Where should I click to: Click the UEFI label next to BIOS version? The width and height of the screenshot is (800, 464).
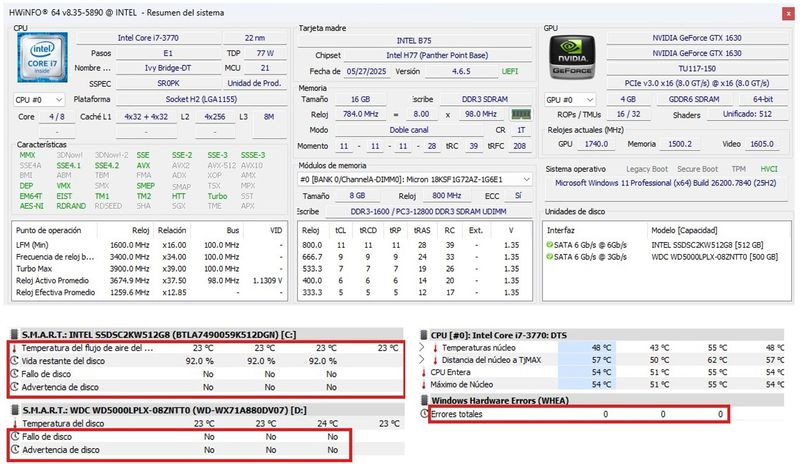[x=510, y=71]
